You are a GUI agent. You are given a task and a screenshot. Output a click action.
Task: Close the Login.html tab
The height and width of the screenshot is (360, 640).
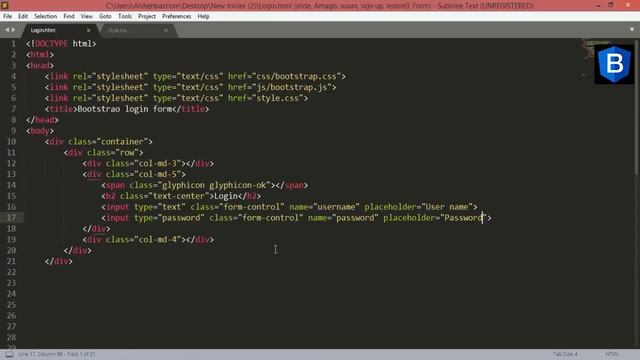(89, 30)
